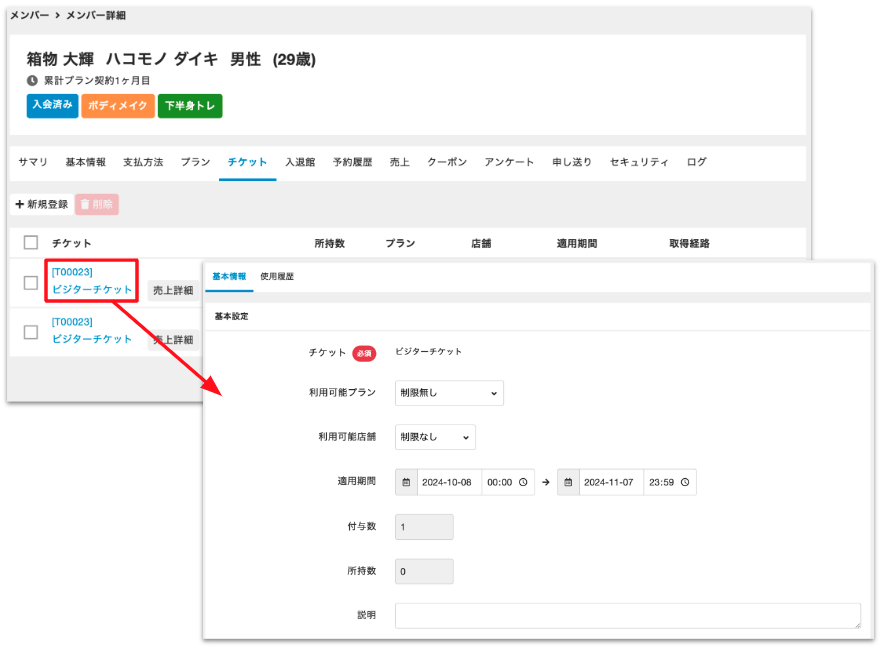Toggle the select-all checkbox in table header
The height and width of the screenshot is (649, 885).
[x=31, y=243]
